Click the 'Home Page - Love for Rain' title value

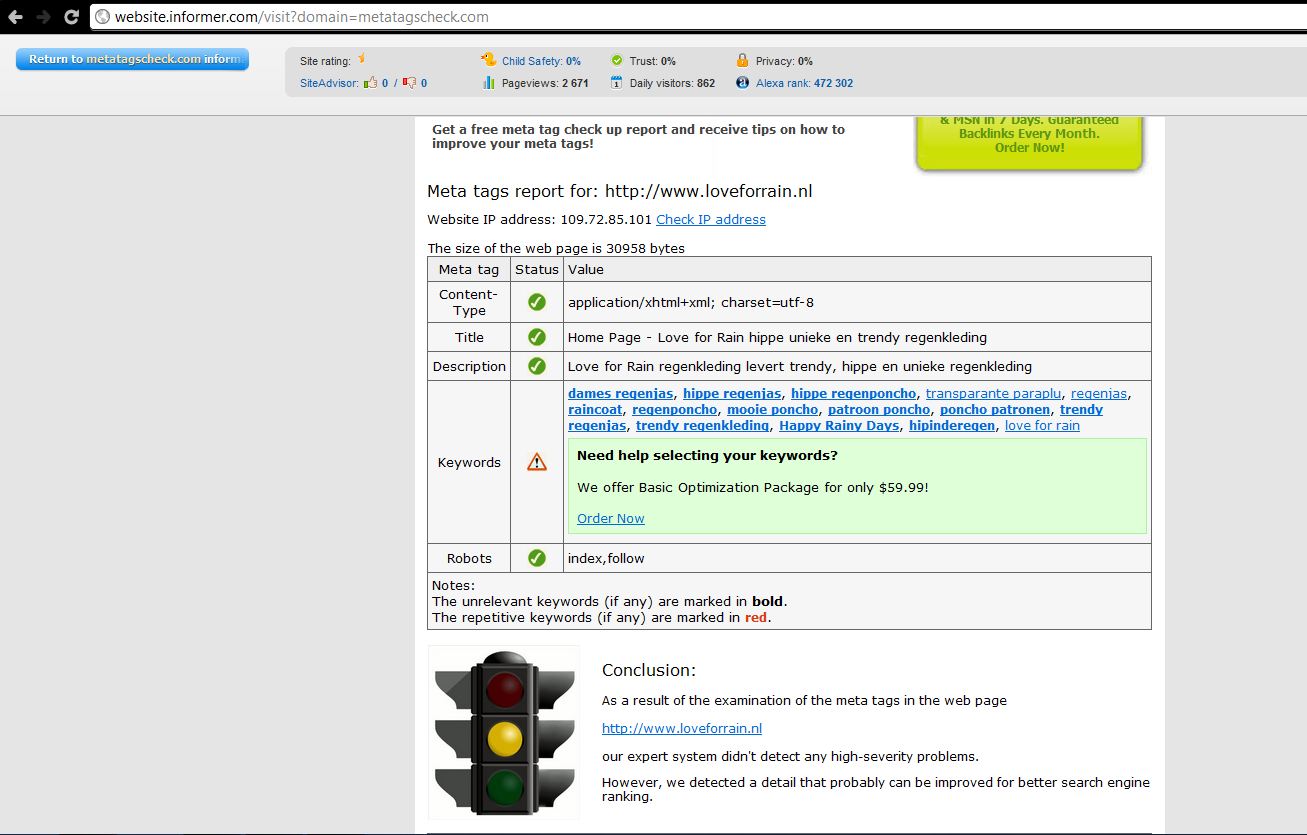(x=777, y=337)
